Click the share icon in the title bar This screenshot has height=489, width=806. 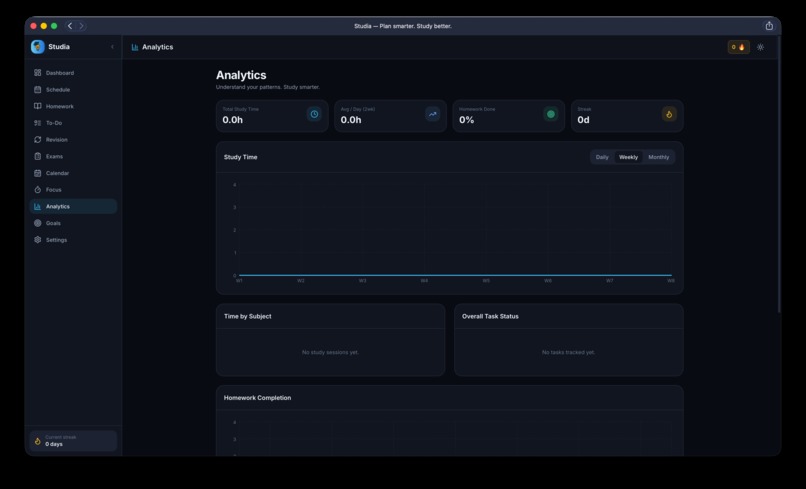(x=769, y=26)
